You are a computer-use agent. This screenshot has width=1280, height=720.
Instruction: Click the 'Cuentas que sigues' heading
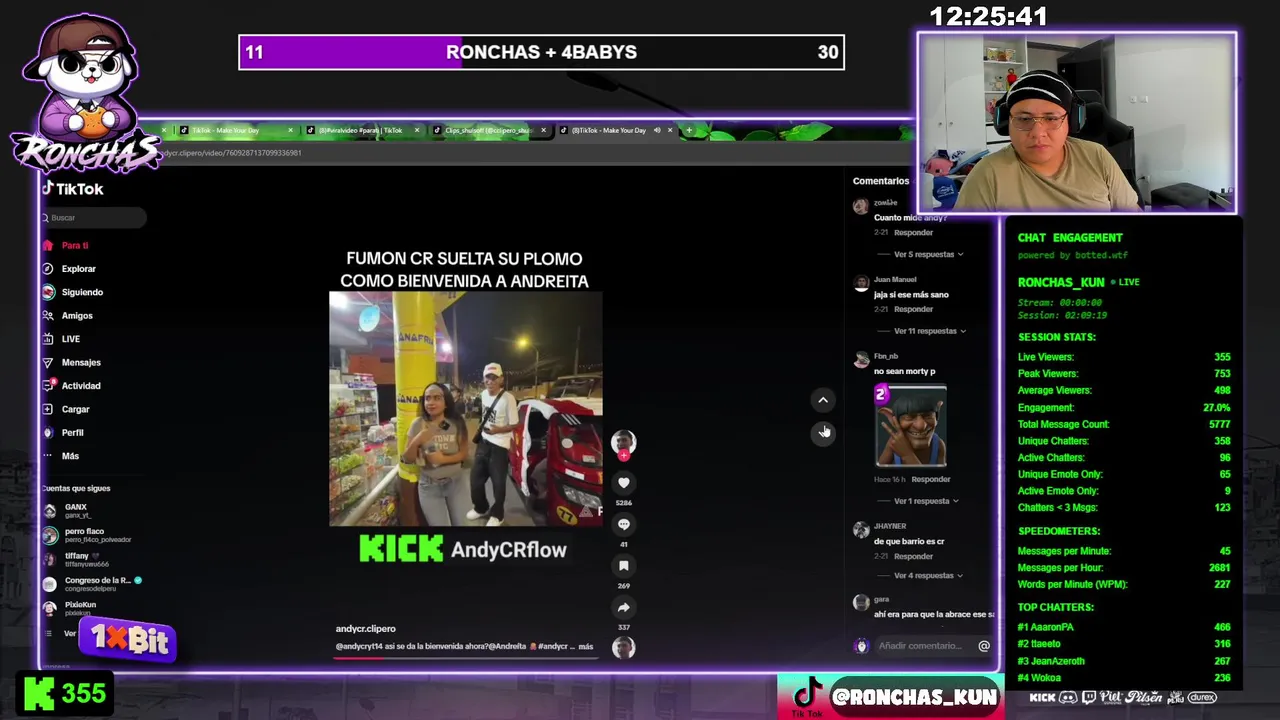[76, 488]
